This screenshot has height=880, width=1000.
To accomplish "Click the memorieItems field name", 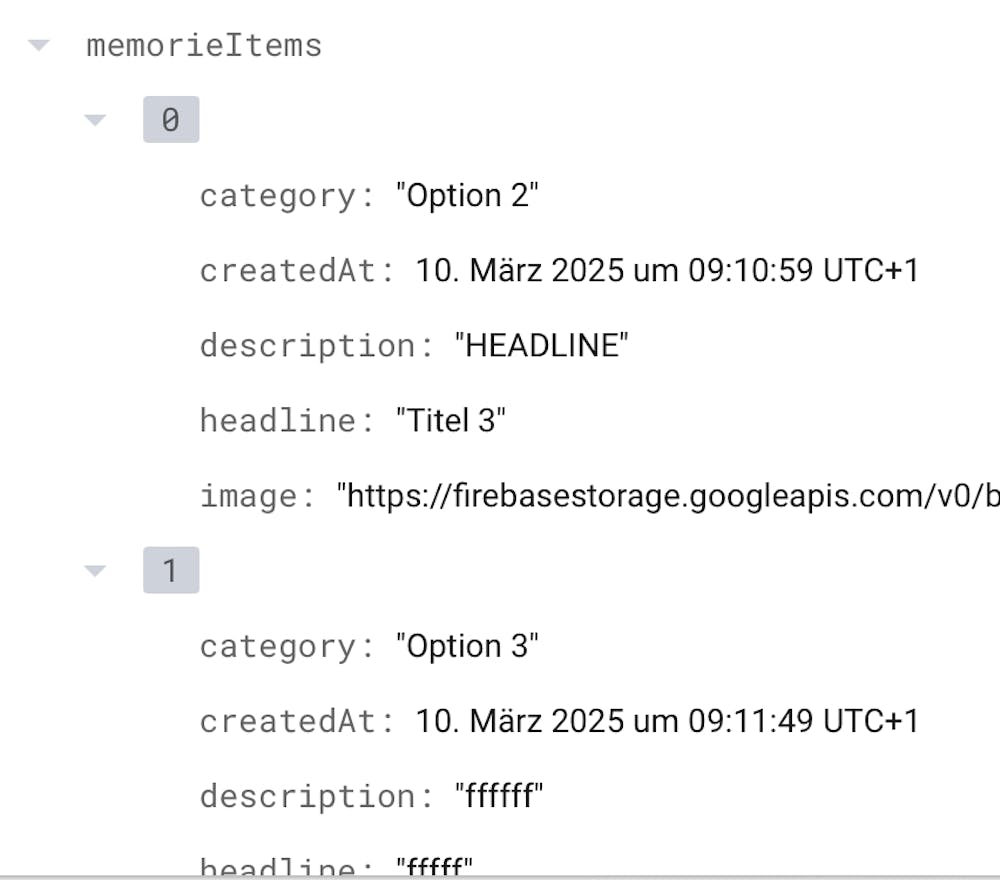I will click(204, 46).
